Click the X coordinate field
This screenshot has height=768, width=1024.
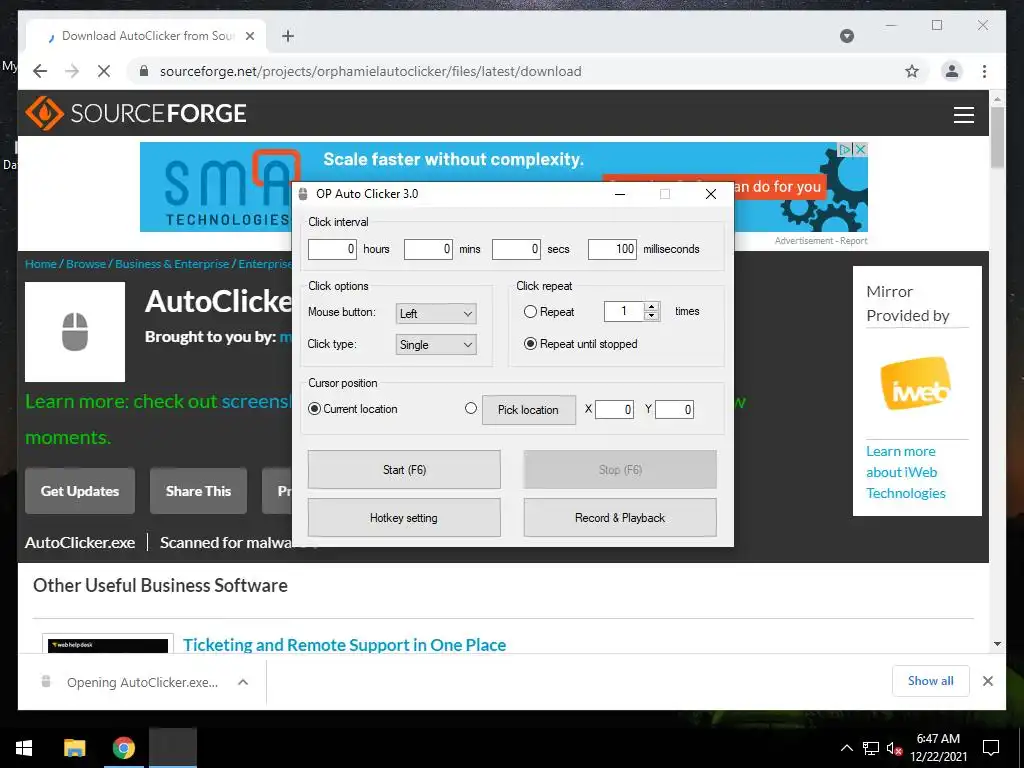tap(614, 409)
